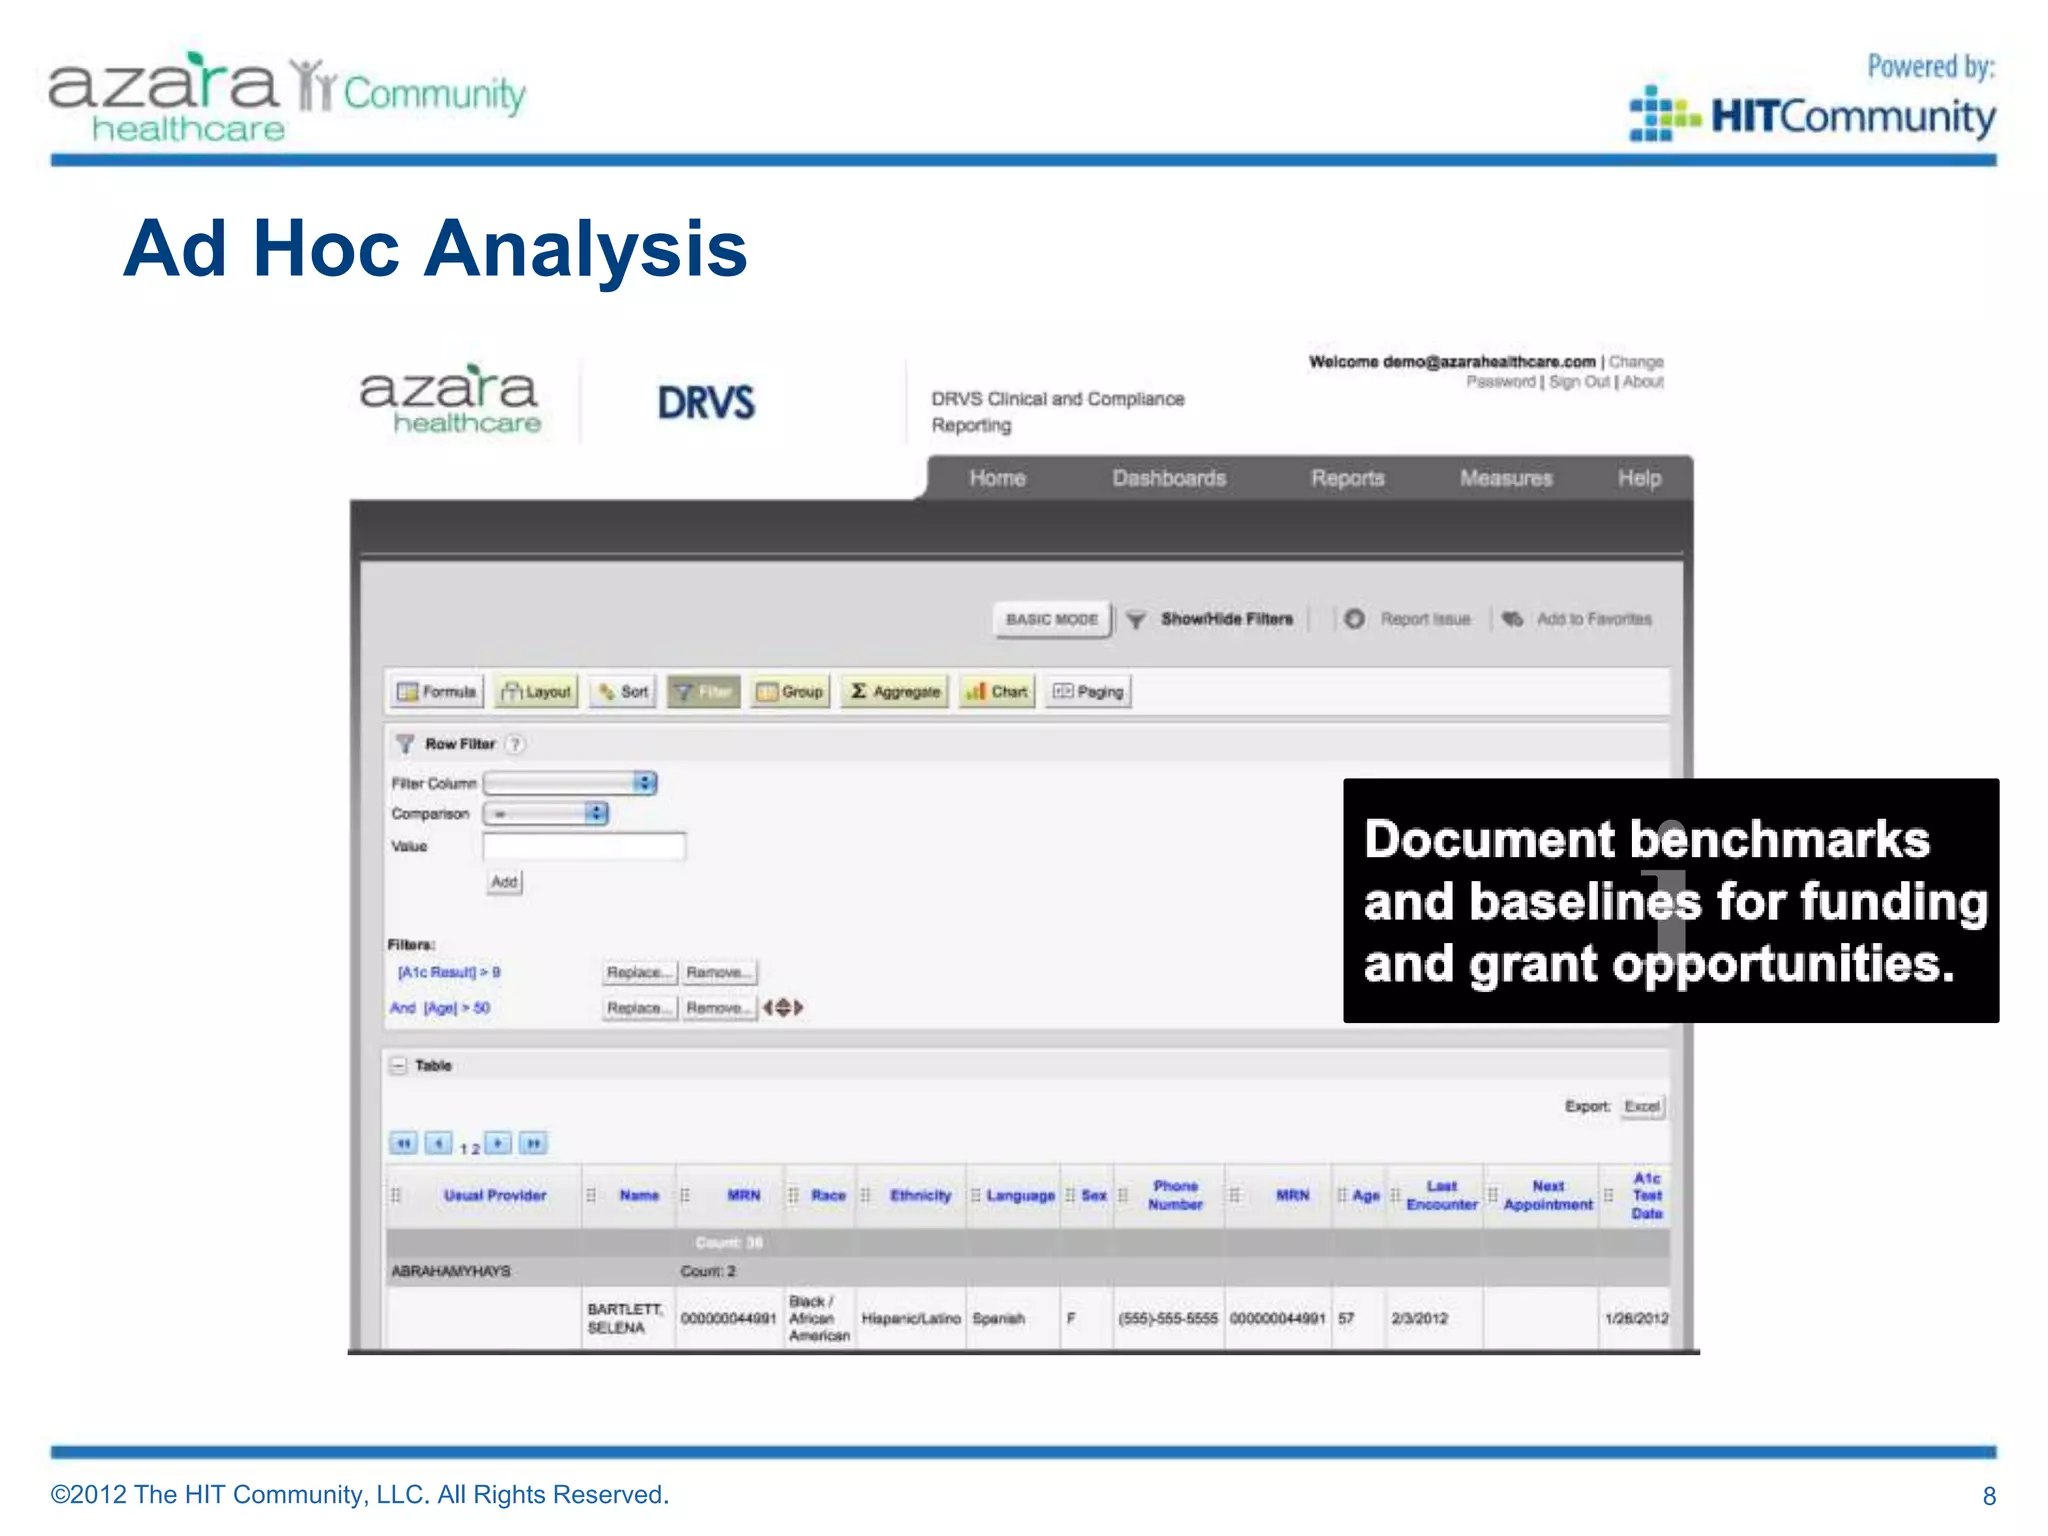
Task: Click Replace for A1c Result filter
Action: [x=640, y=972]
